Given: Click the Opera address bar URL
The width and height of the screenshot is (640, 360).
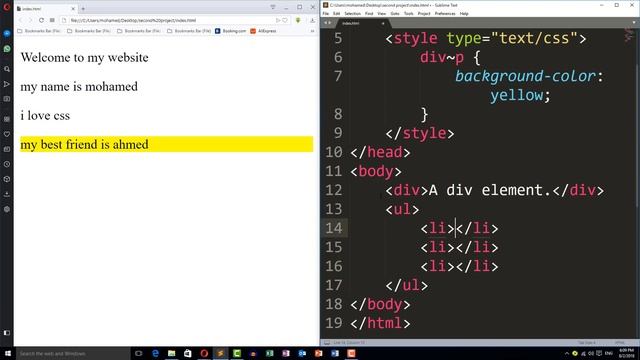Looking at the screenshot, I should tap(133, 20).
